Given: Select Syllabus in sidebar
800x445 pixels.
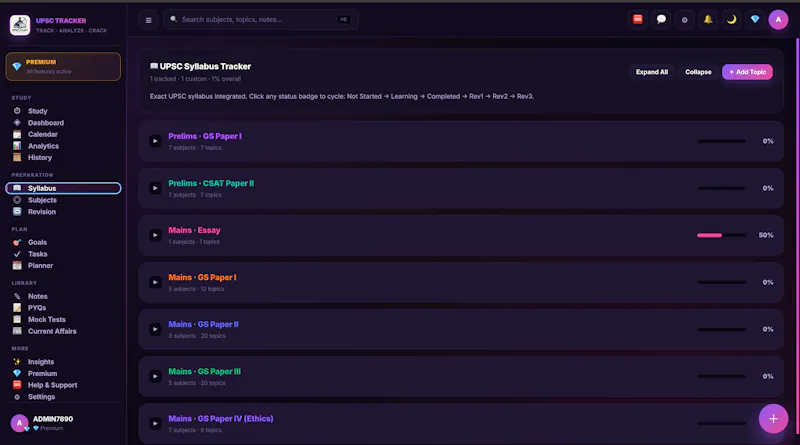Looking at the screenshot, I should point(63,188).
